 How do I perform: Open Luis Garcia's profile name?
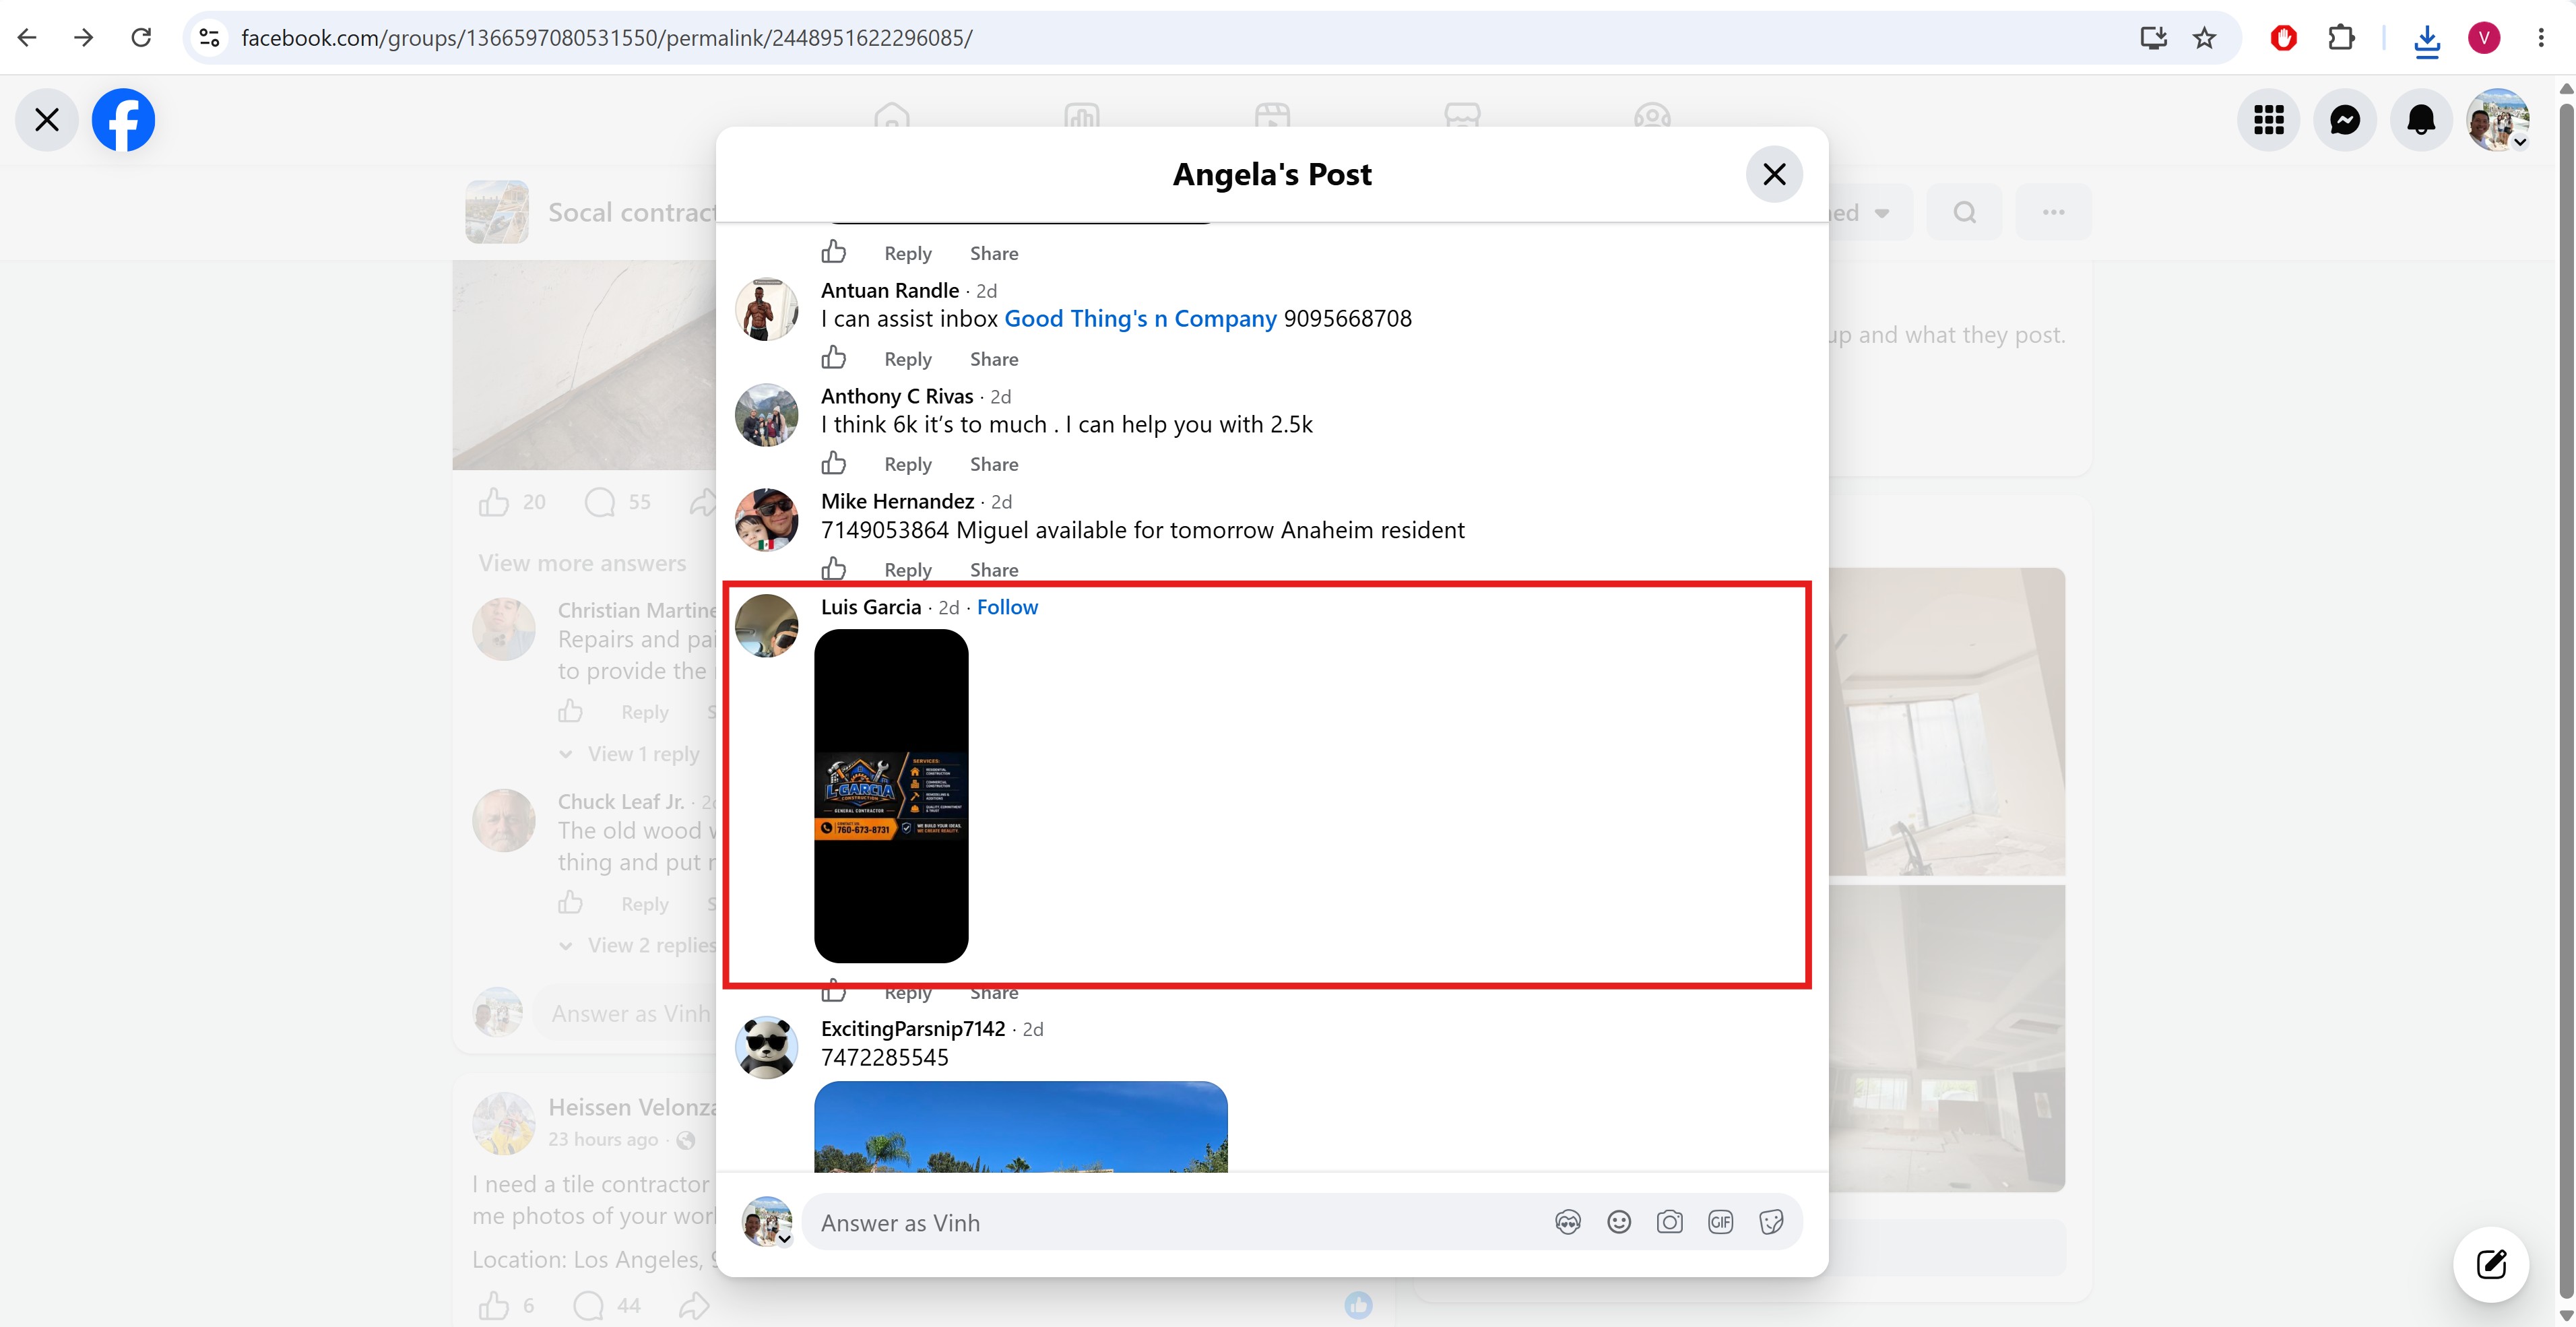(x=871, y=607)
